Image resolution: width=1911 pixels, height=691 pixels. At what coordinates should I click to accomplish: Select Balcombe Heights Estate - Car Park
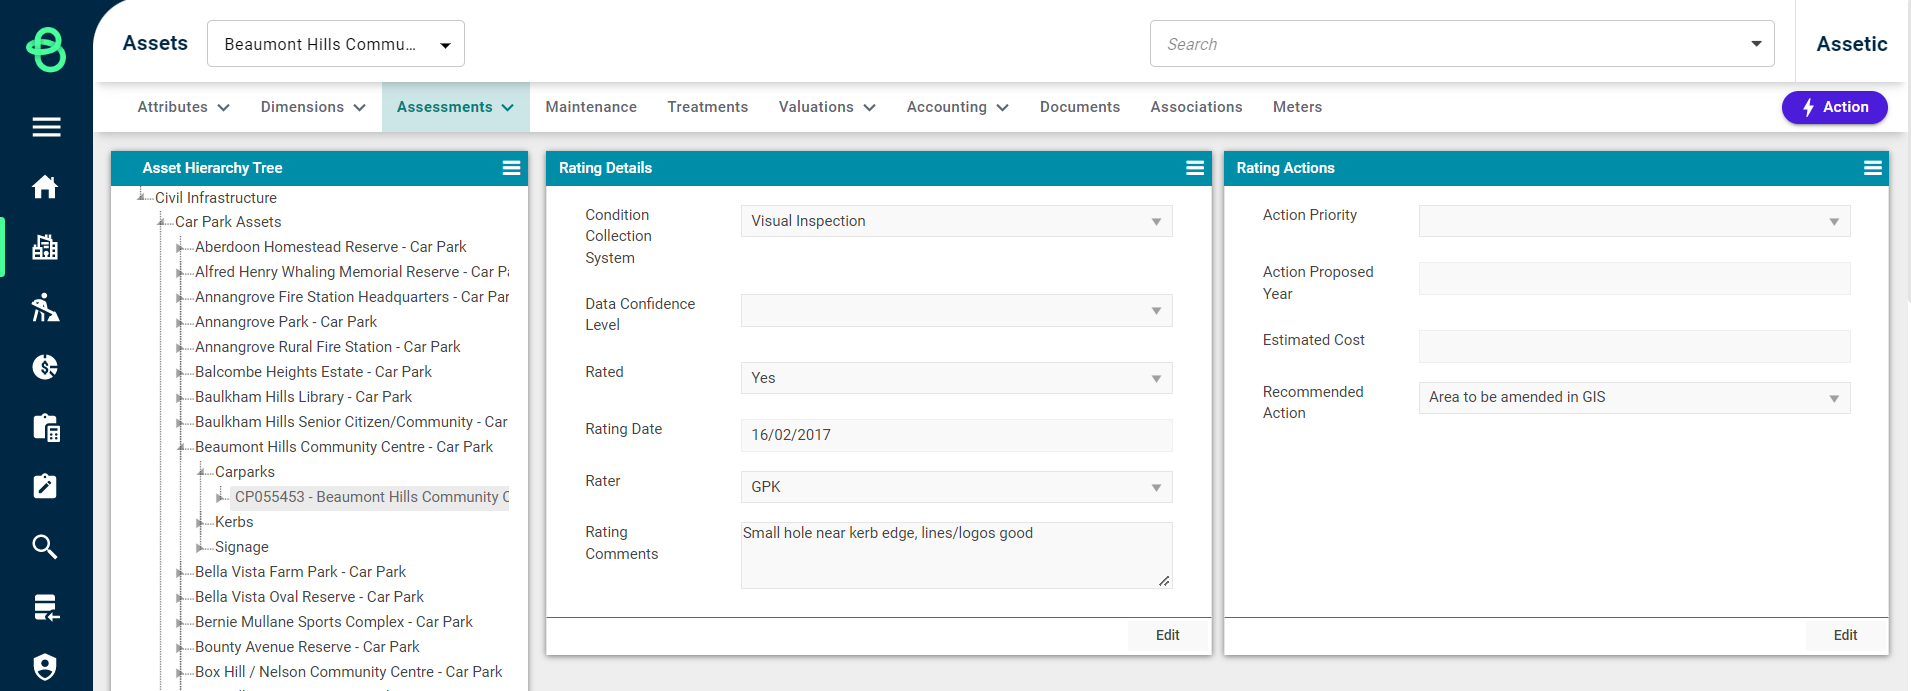coord(313,372)
